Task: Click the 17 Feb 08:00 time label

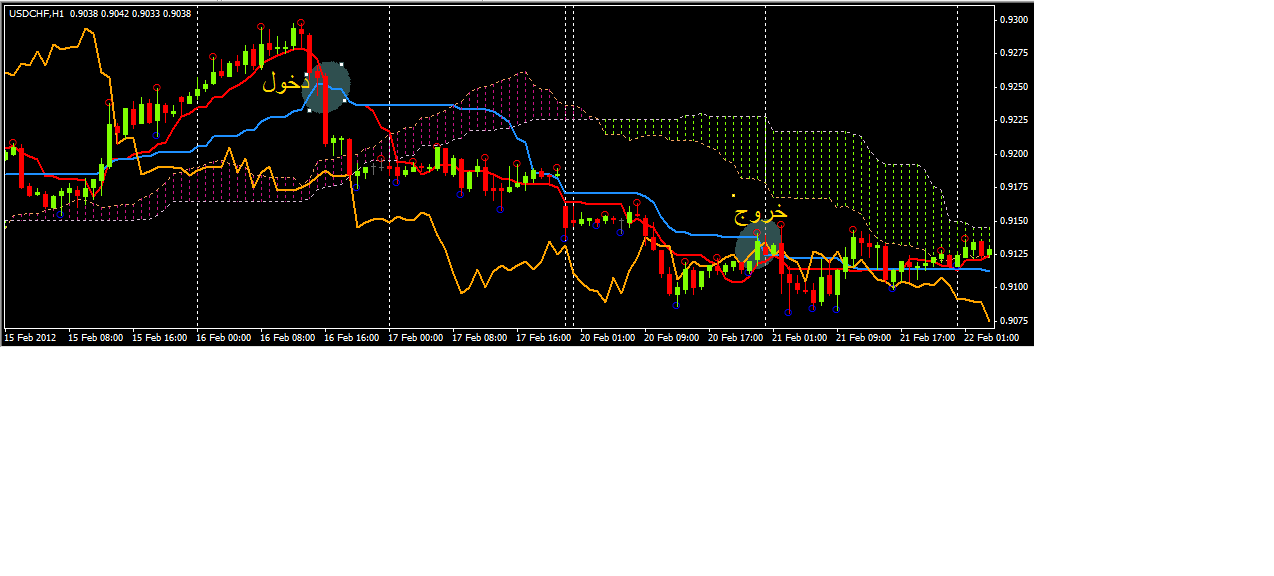Action: coord(480,338)
